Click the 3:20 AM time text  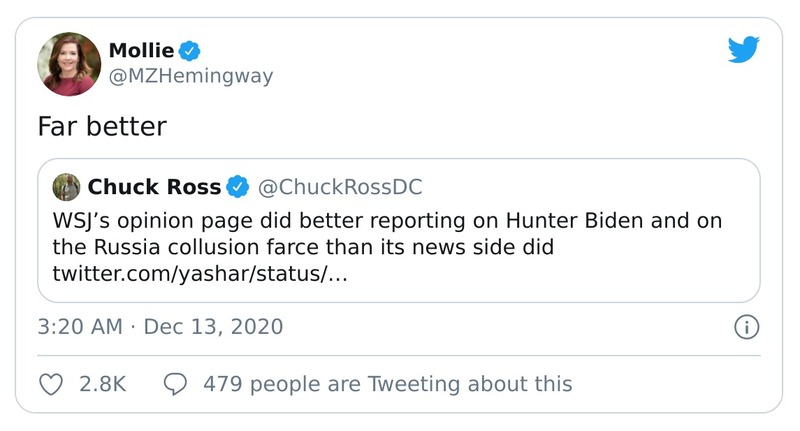point(78,327)
